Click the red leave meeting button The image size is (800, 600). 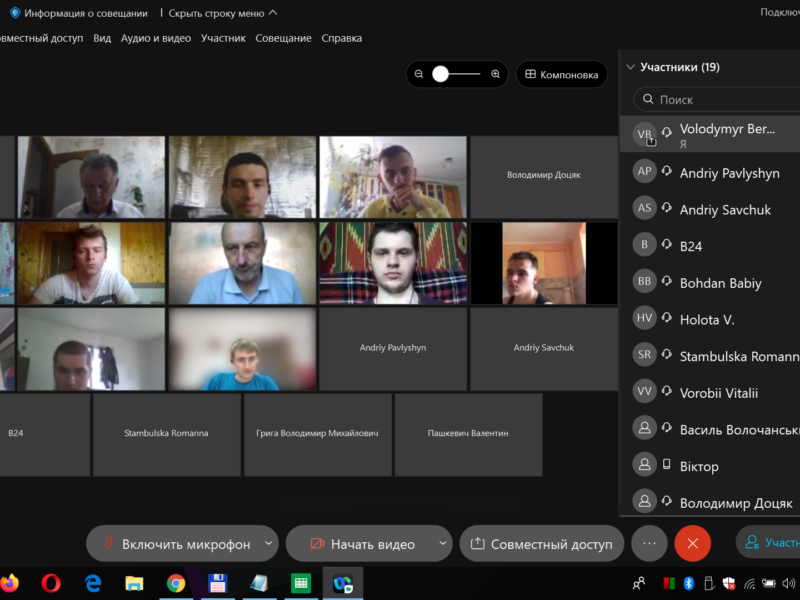(x=692, y=543)
